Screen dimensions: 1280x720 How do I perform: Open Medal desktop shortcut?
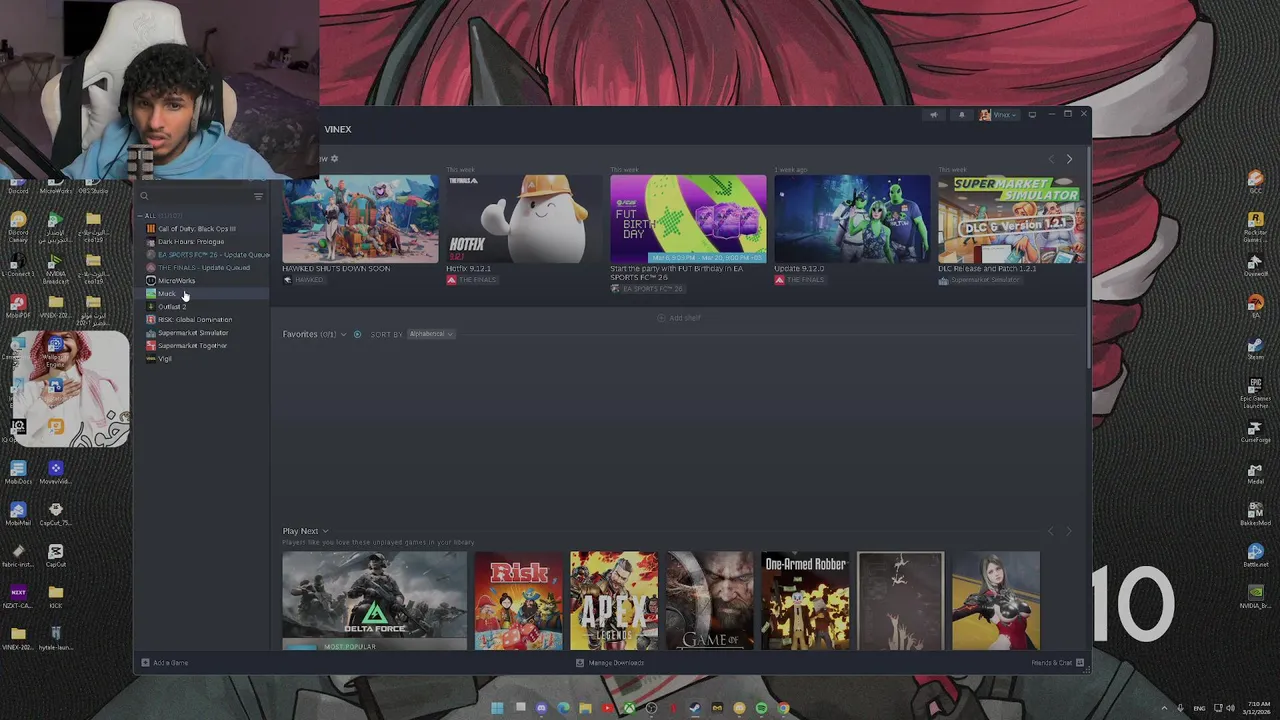[1255, 473]
